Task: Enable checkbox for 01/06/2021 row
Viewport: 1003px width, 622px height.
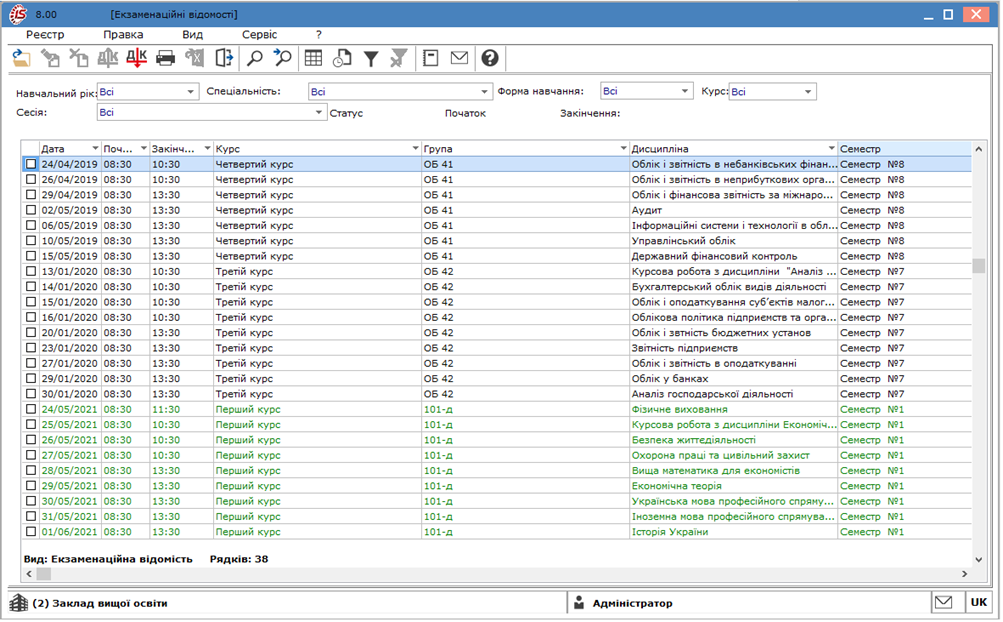Action: pos(31,532)
